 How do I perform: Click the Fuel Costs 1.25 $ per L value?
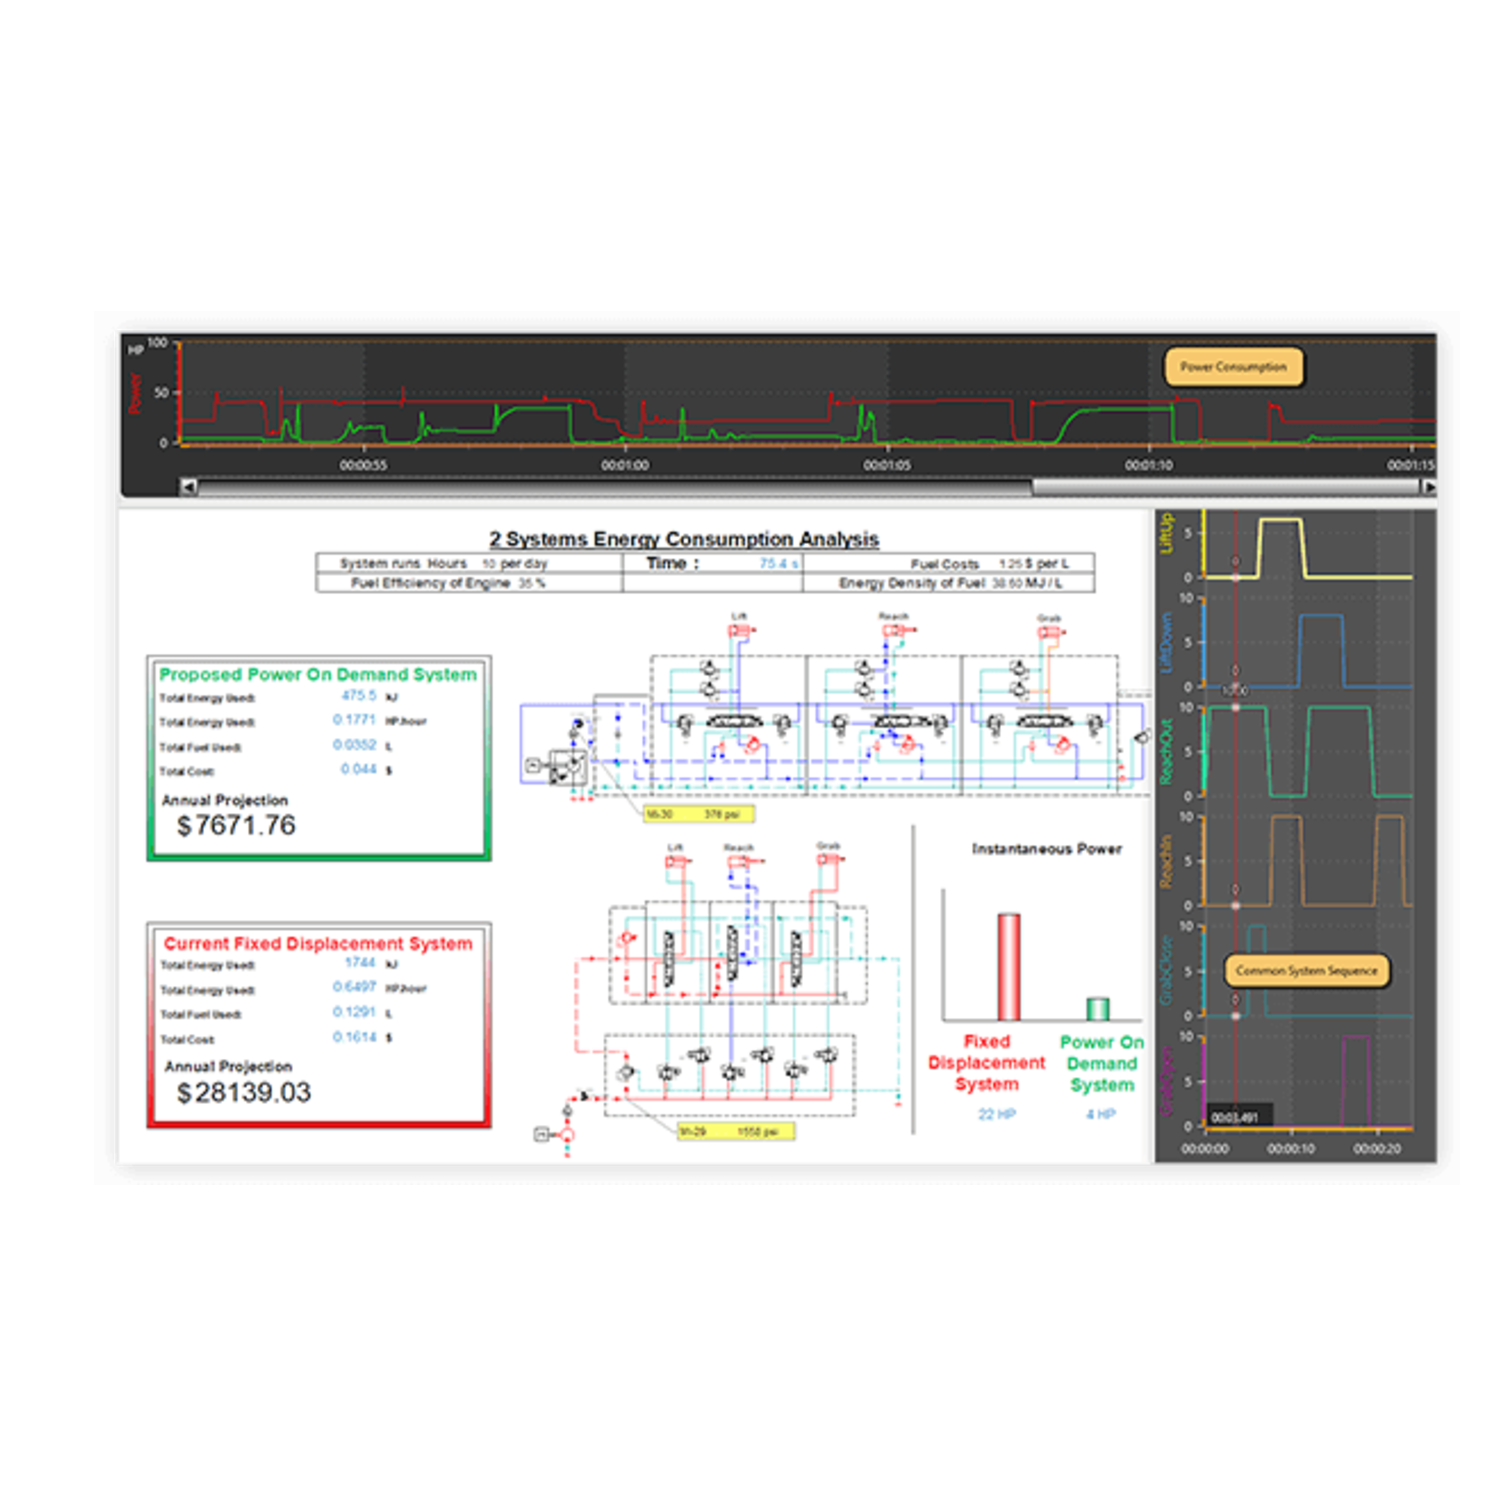pyautogui.click(x=1033, y=564)
